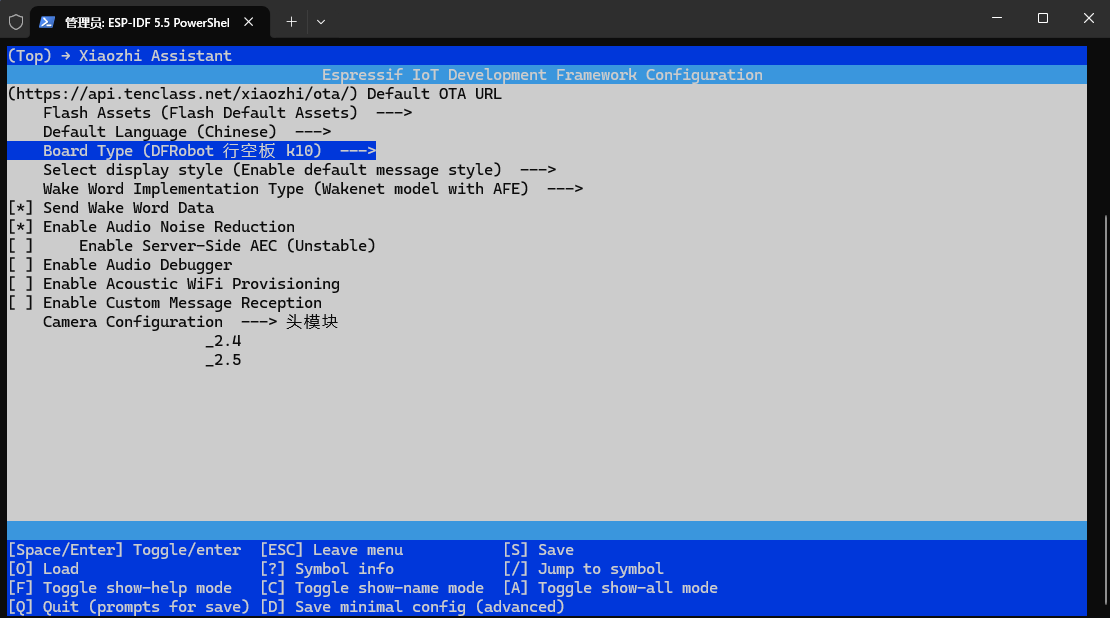Click the [A] Toggle show-all mode hint
Screen dimensions: 1110x618
point(610,588)
